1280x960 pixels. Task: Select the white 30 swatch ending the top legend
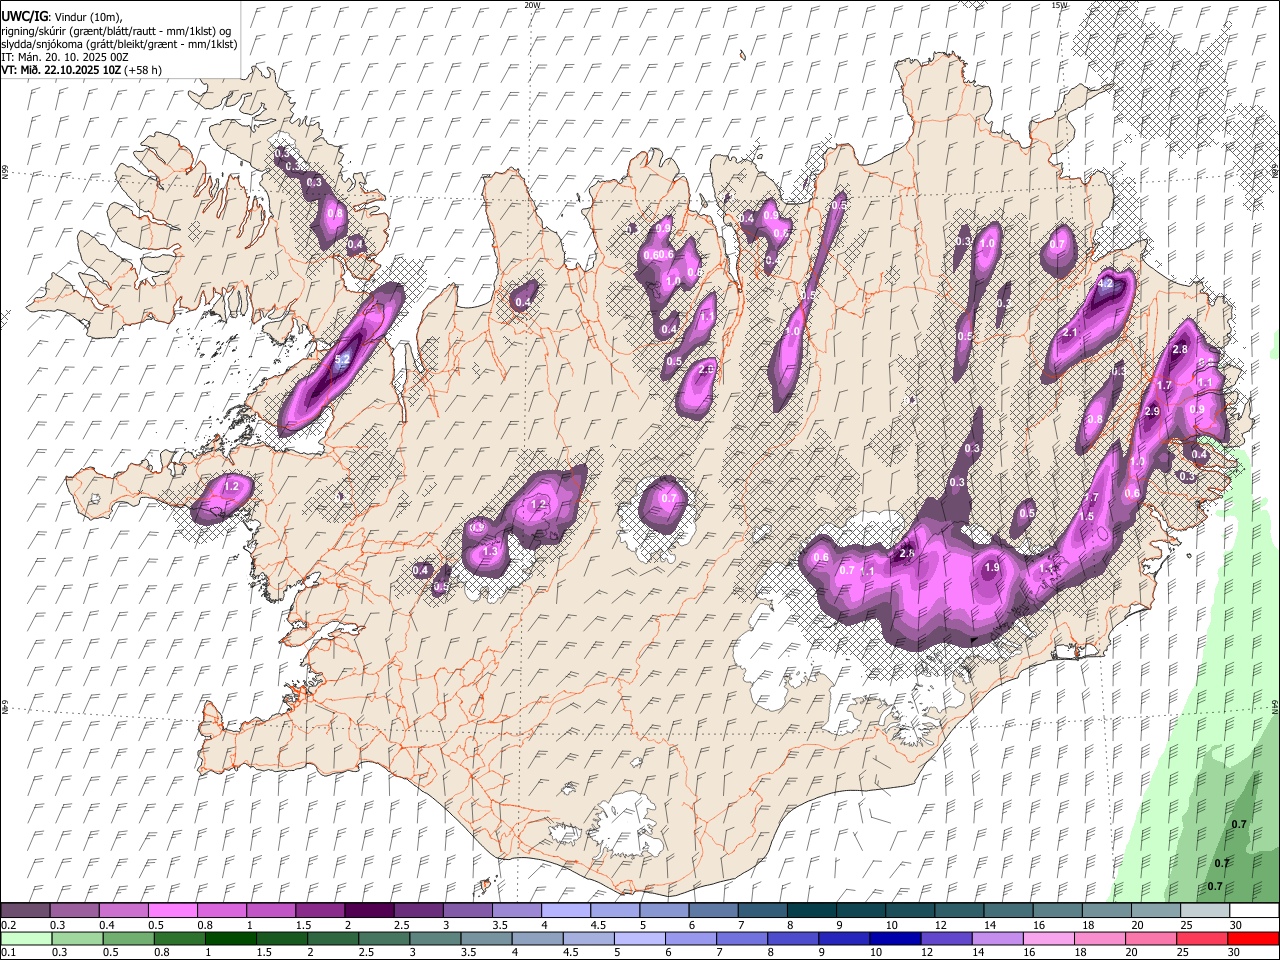pyautogui.click(x=1254, y=911)
